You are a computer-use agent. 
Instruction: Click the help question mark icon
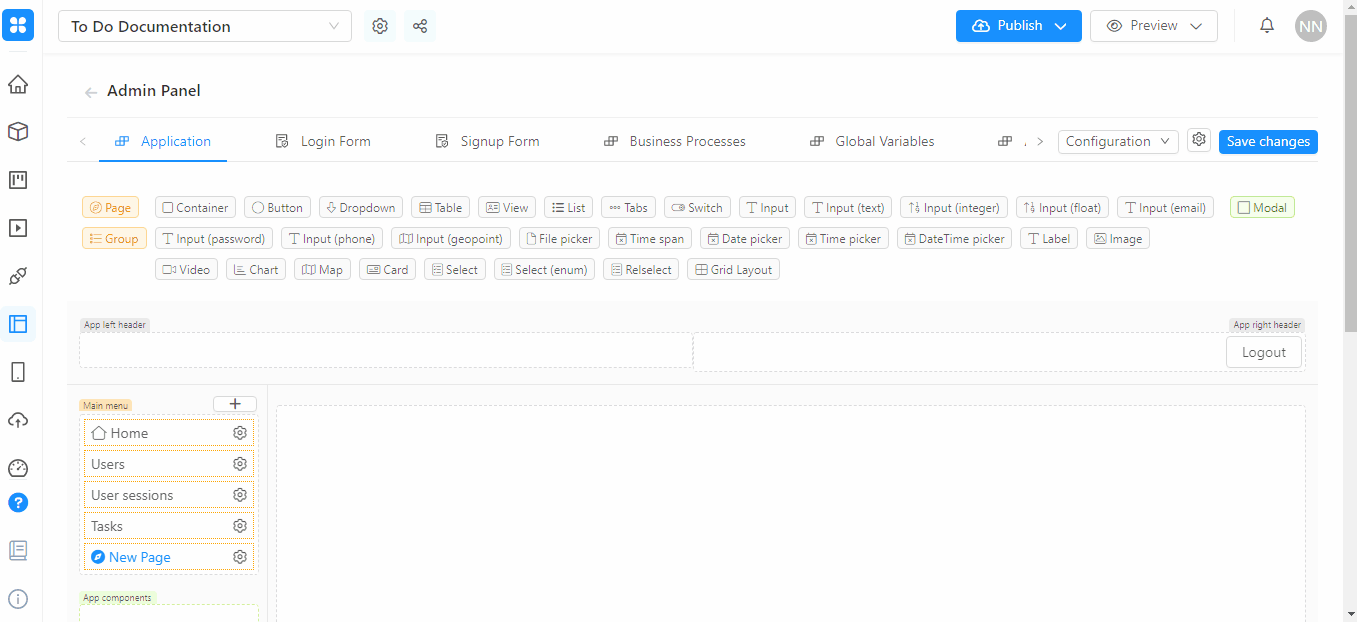coord(18,502)
